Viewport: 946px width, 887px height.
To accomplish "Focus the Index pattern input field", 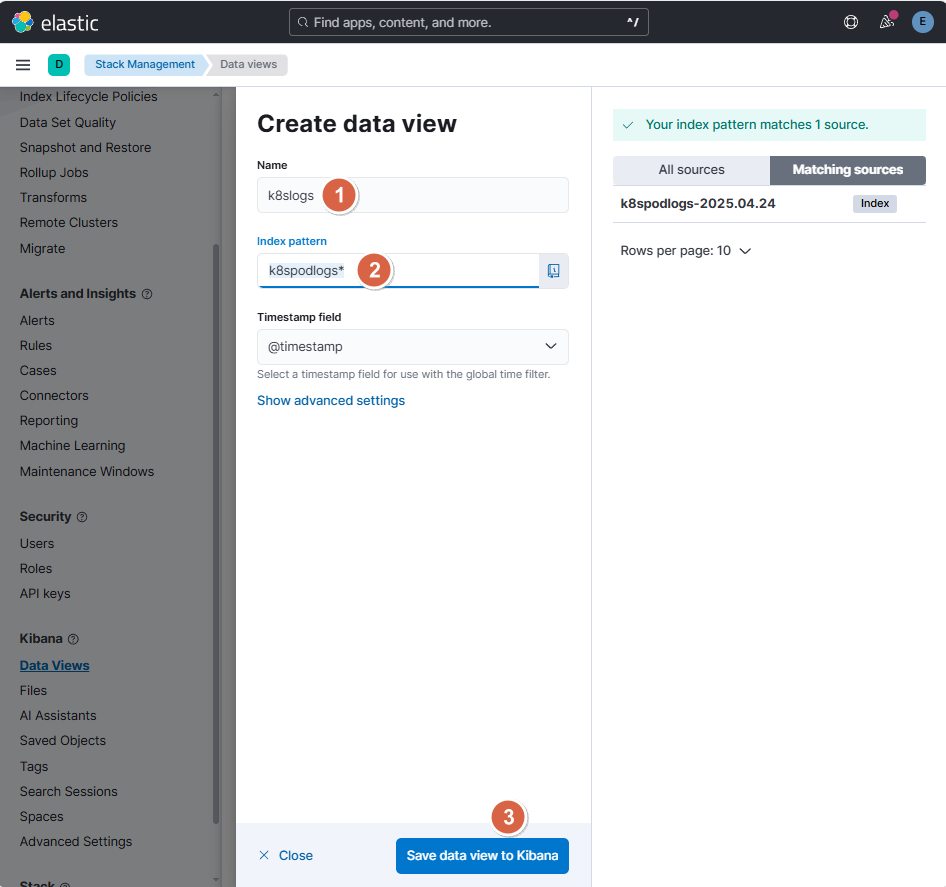I will tap(398, 271).
